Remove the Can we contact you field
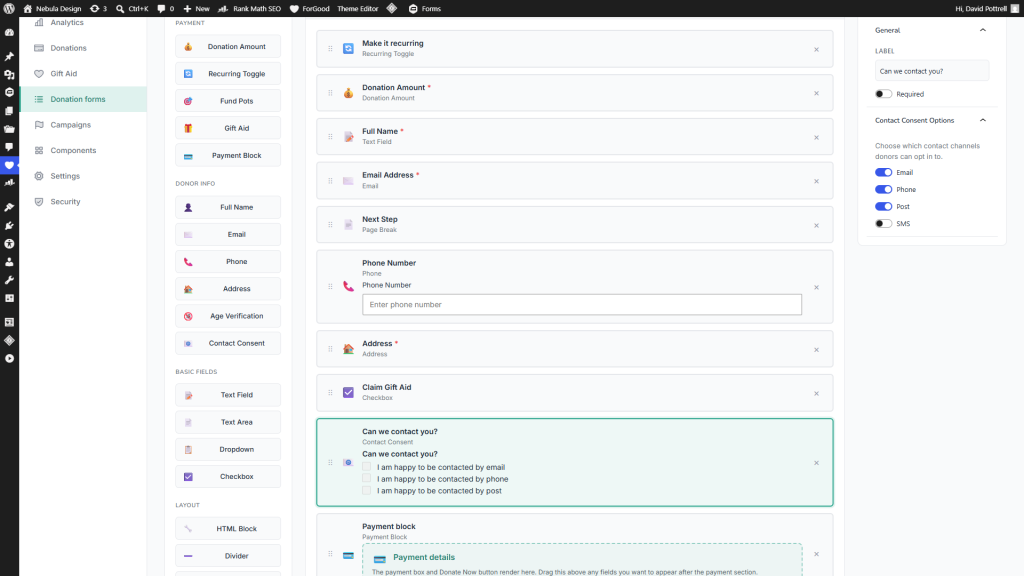The width and height of the screenshot is (1024, 576). tap(816, 463)
